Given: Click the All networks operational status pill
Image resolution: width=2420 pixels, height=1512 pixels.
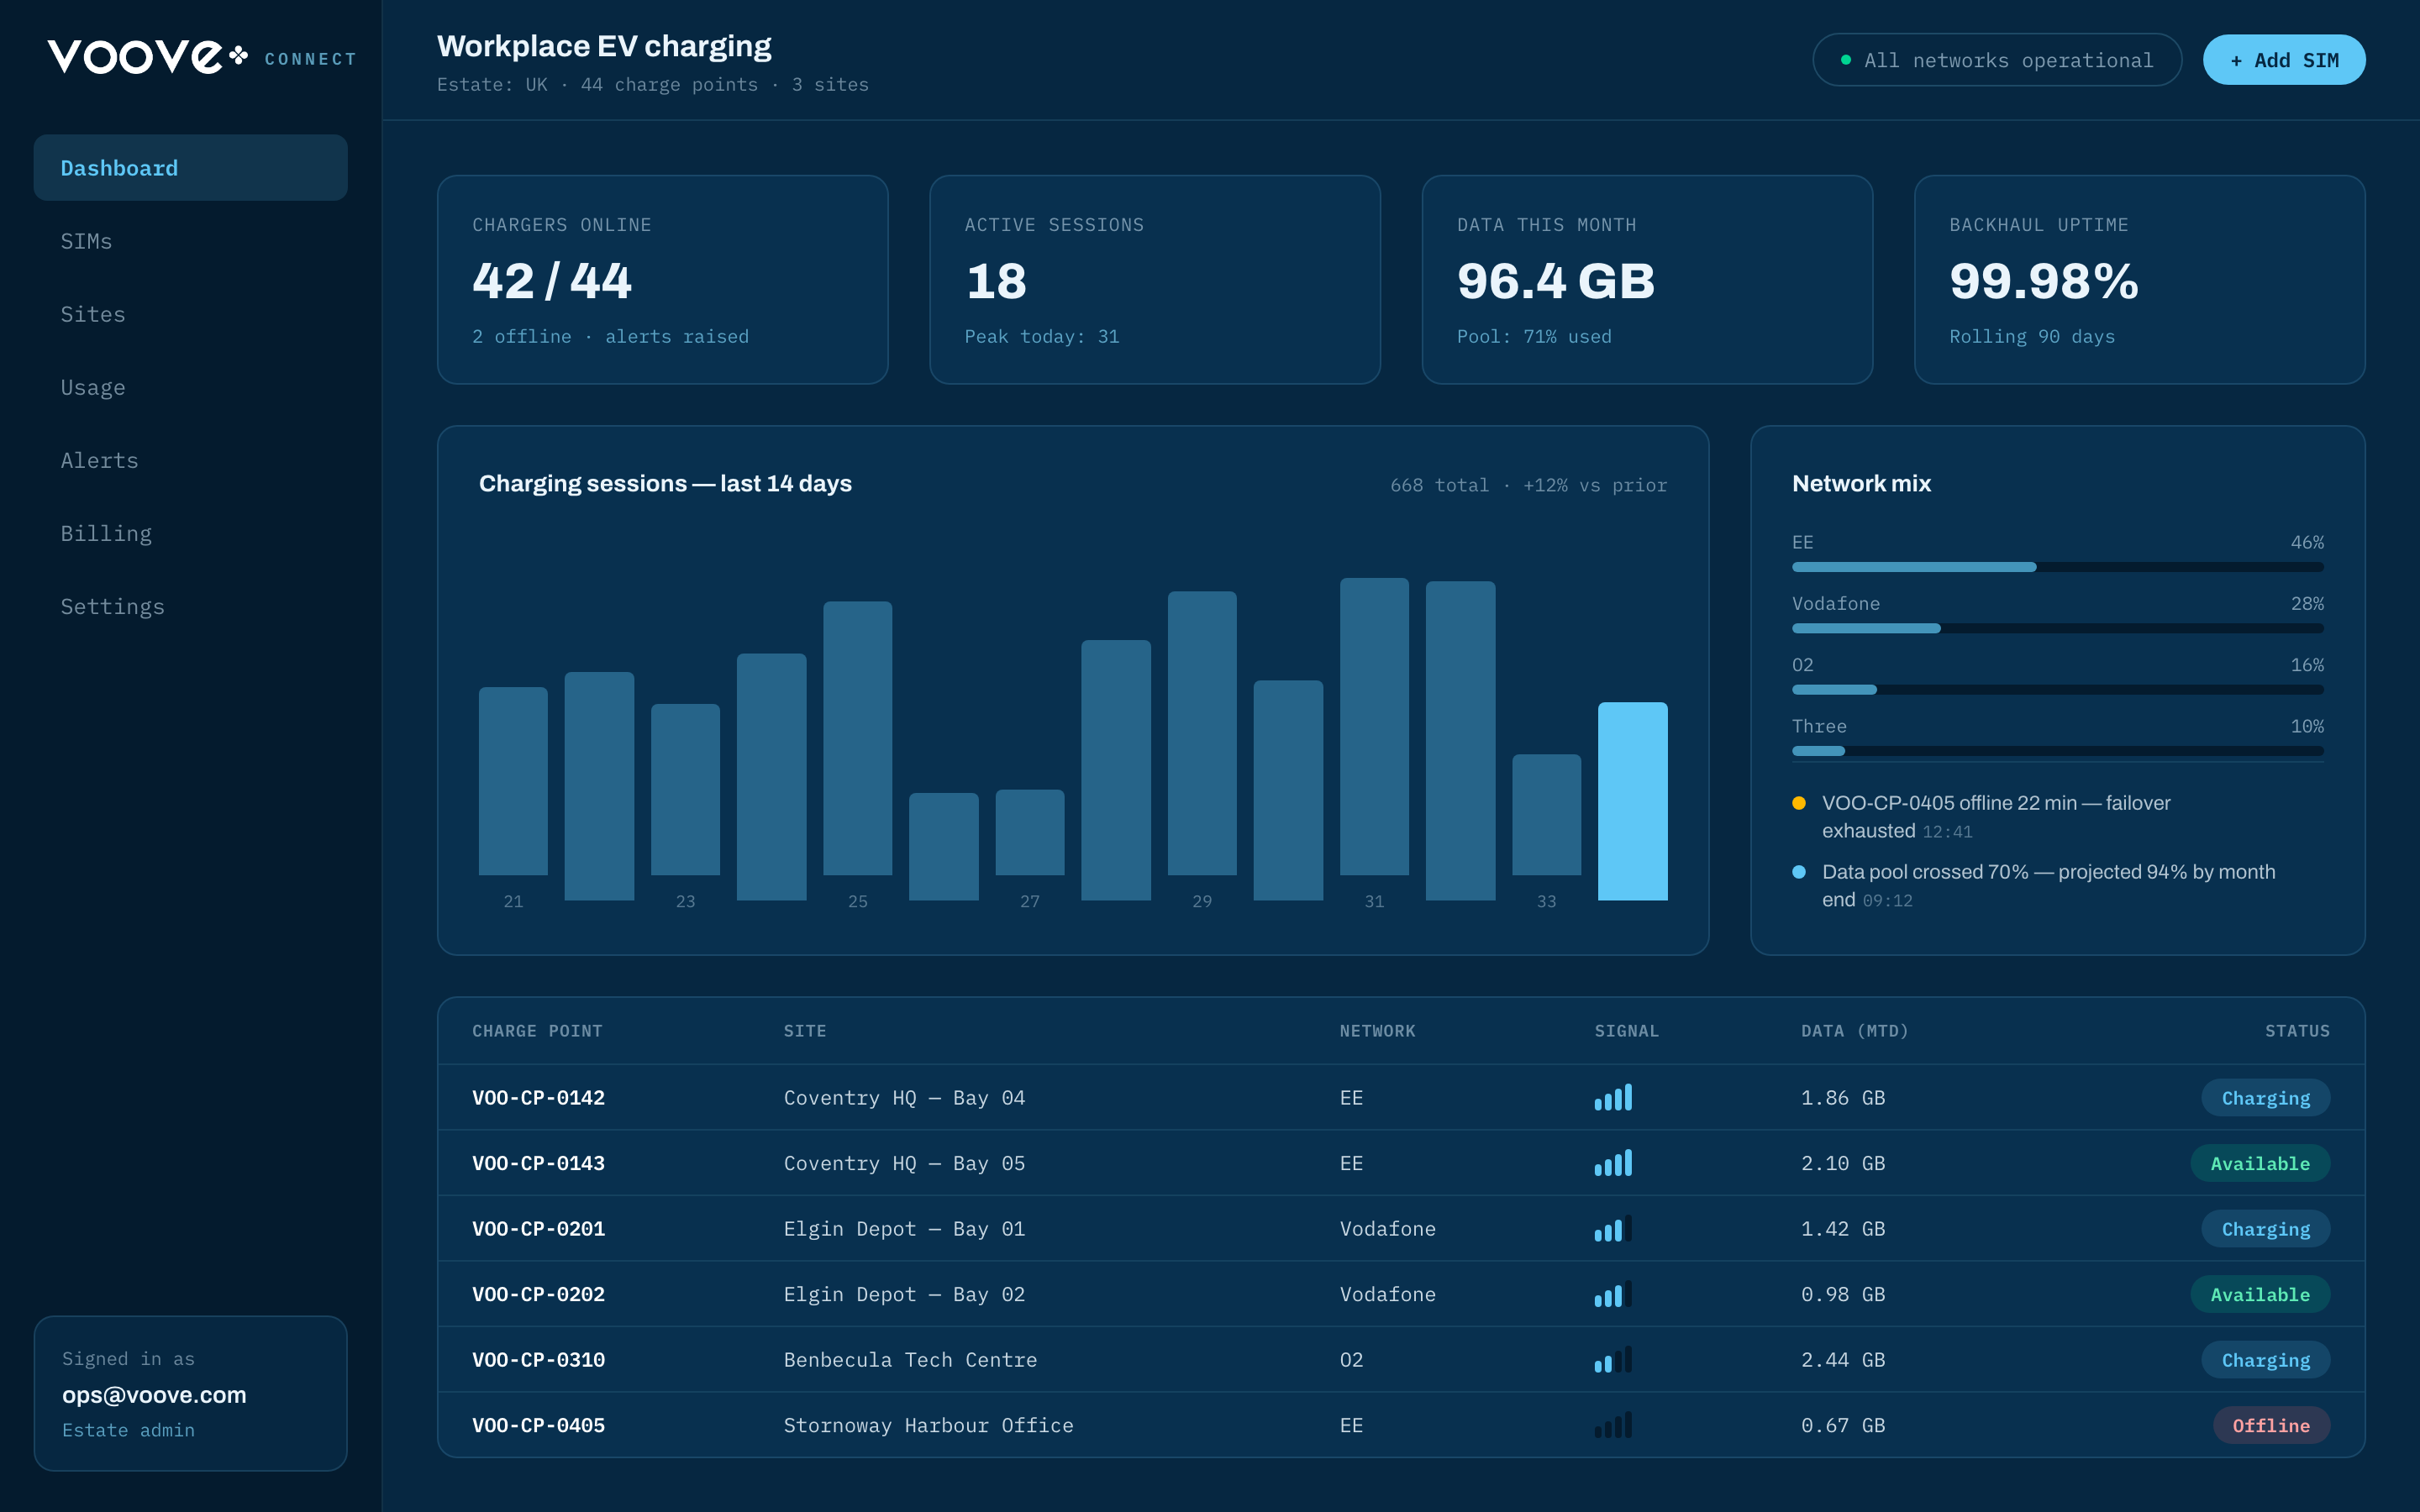Looking at the screenshot, I should tap(1997, 60).
